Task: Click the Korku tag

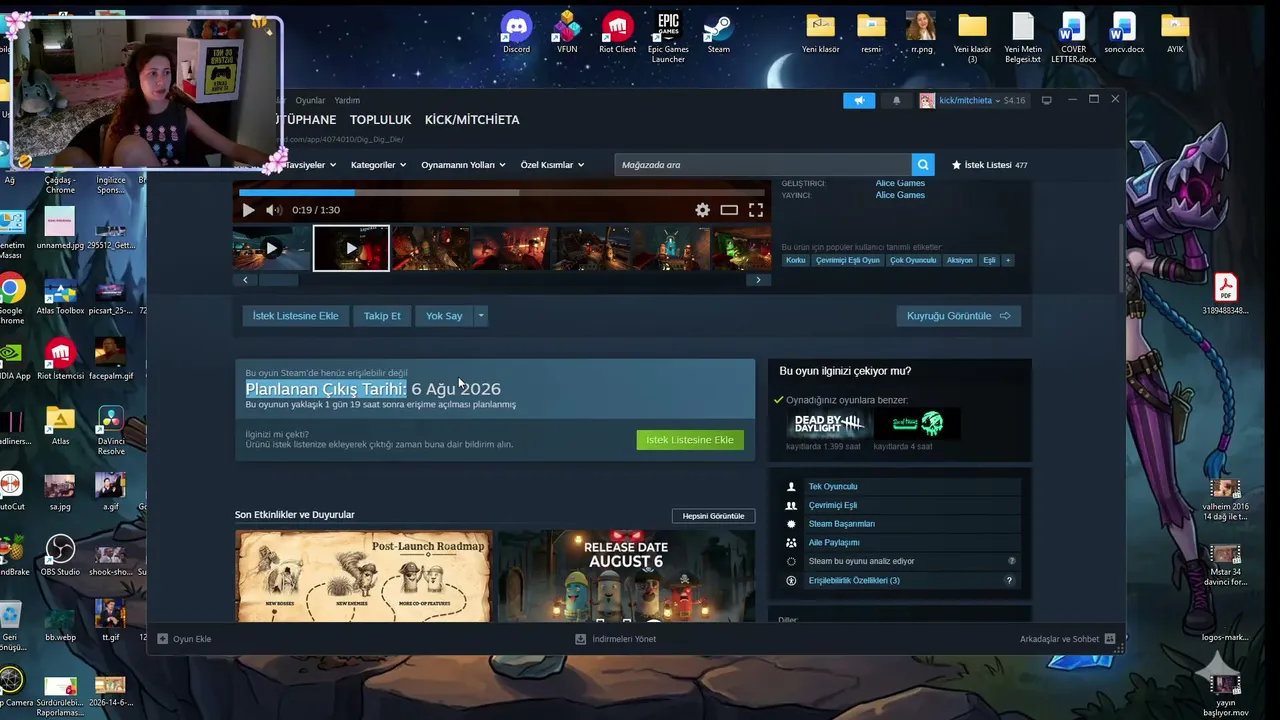Action: tap(796, 260)
